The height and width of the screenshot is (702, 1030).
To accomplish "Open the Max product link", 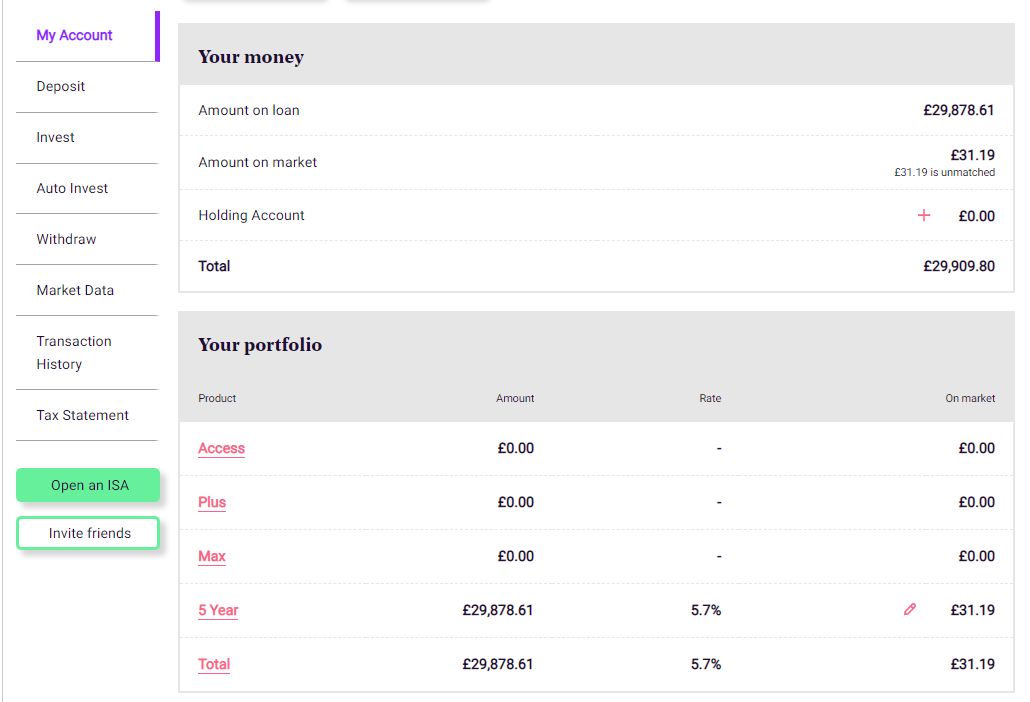I will [212, 556].
